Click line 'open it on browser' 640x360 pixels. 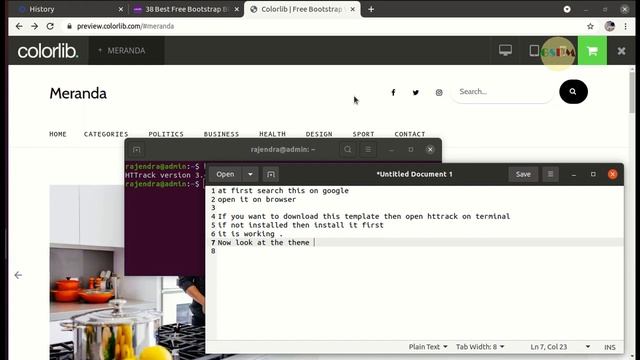257,199
